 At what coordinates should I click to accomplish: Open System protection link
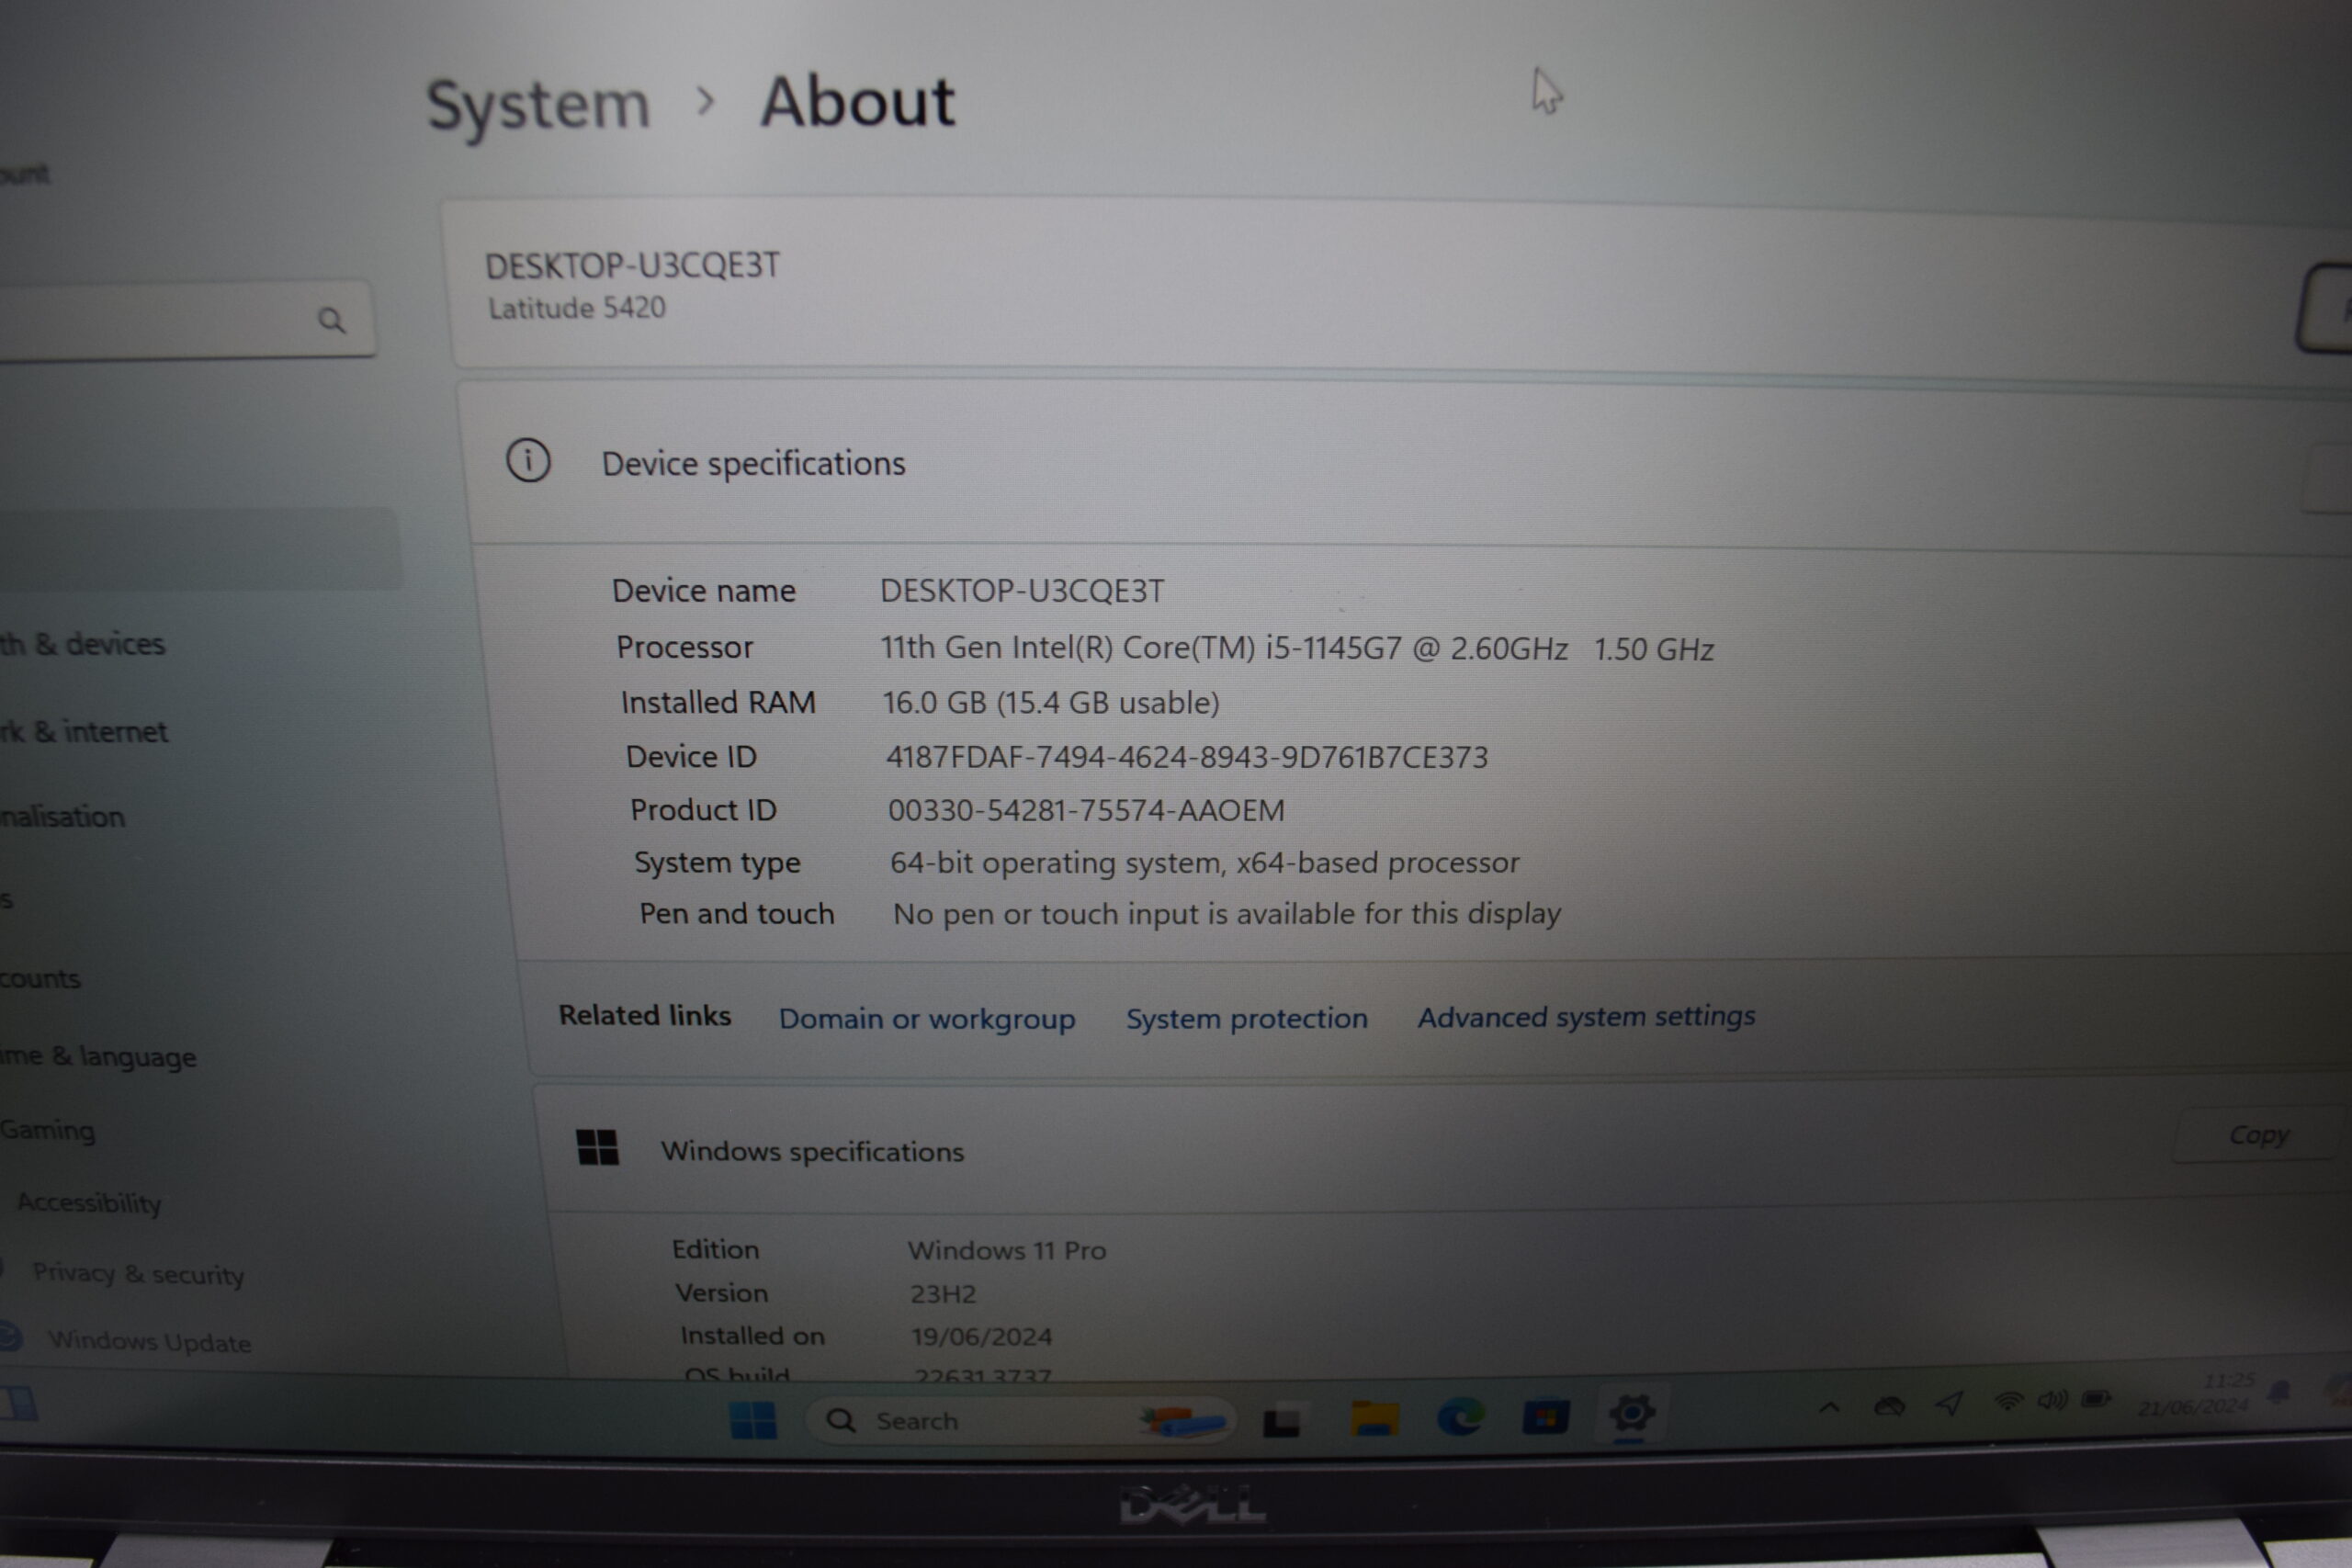[x=1247, y=1018]
